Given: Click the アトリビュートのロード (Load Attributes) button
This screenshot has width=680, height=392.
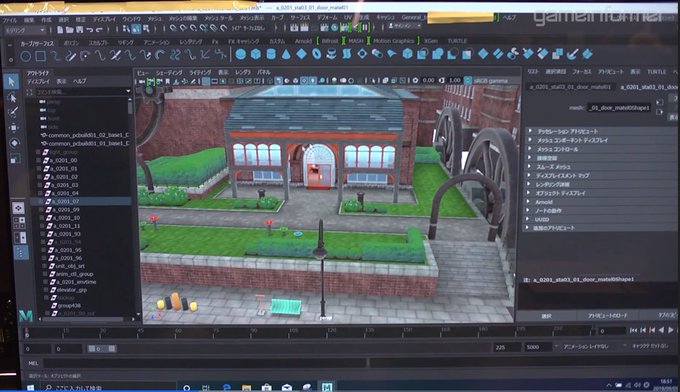Looking at the screenshot, I should tap(607, 316).
